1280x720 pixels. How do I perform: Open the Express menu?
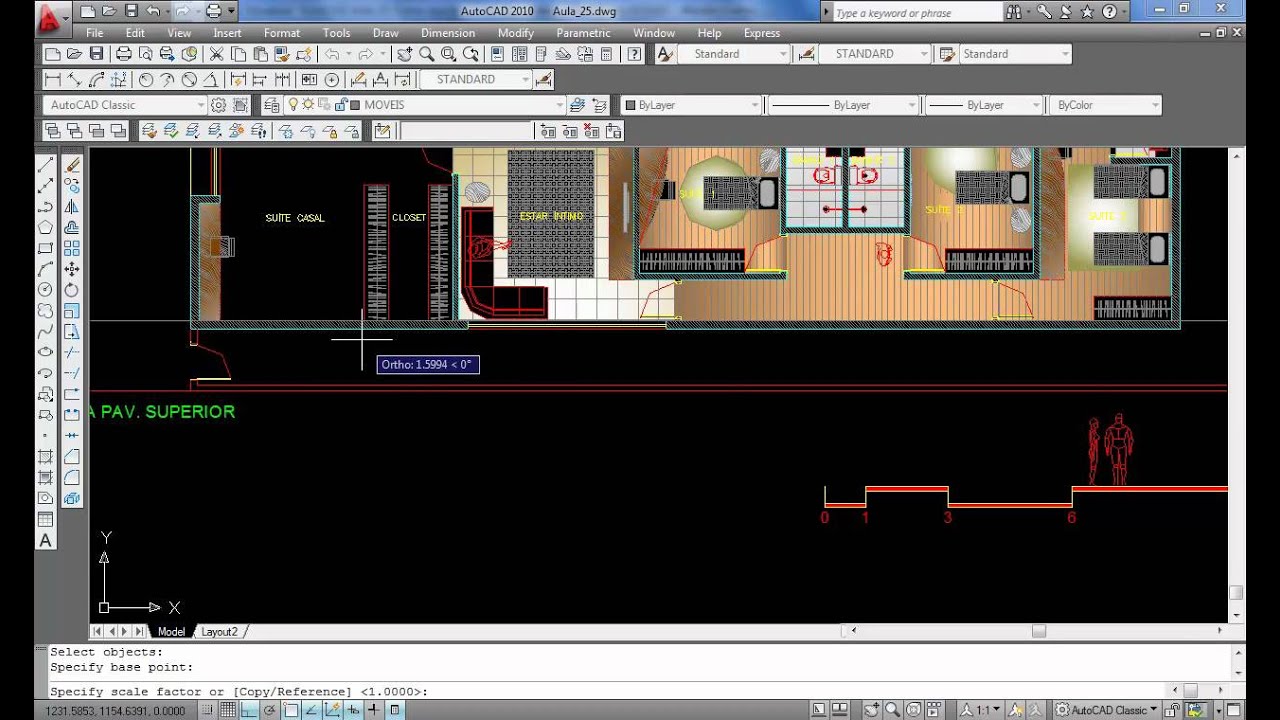(762, 33)
